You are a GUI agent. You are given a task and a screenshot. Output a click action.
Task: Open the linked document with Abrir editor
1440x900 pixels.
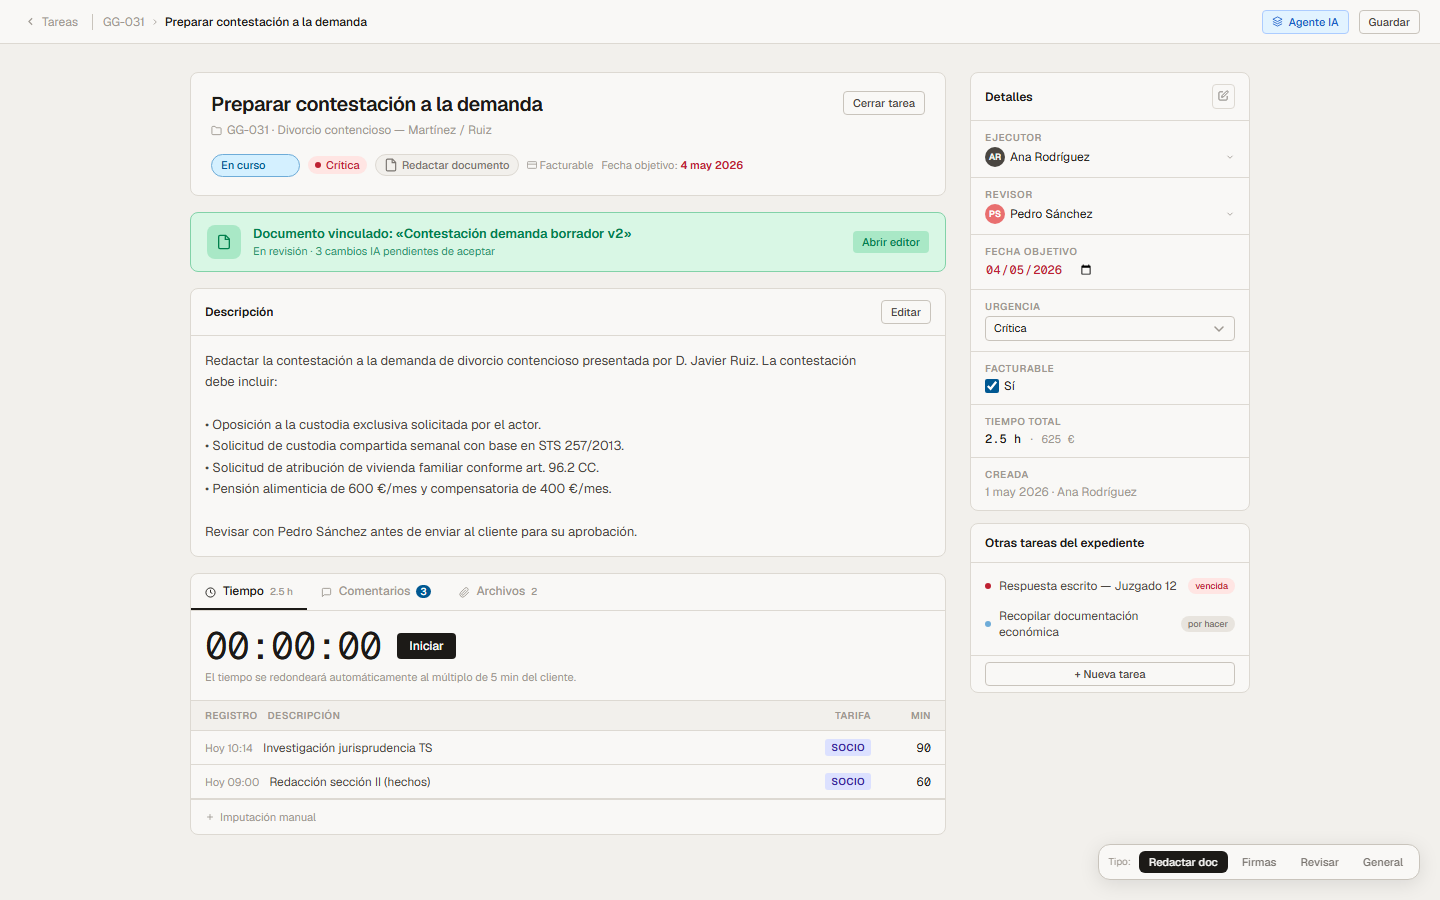pos(891,242)
